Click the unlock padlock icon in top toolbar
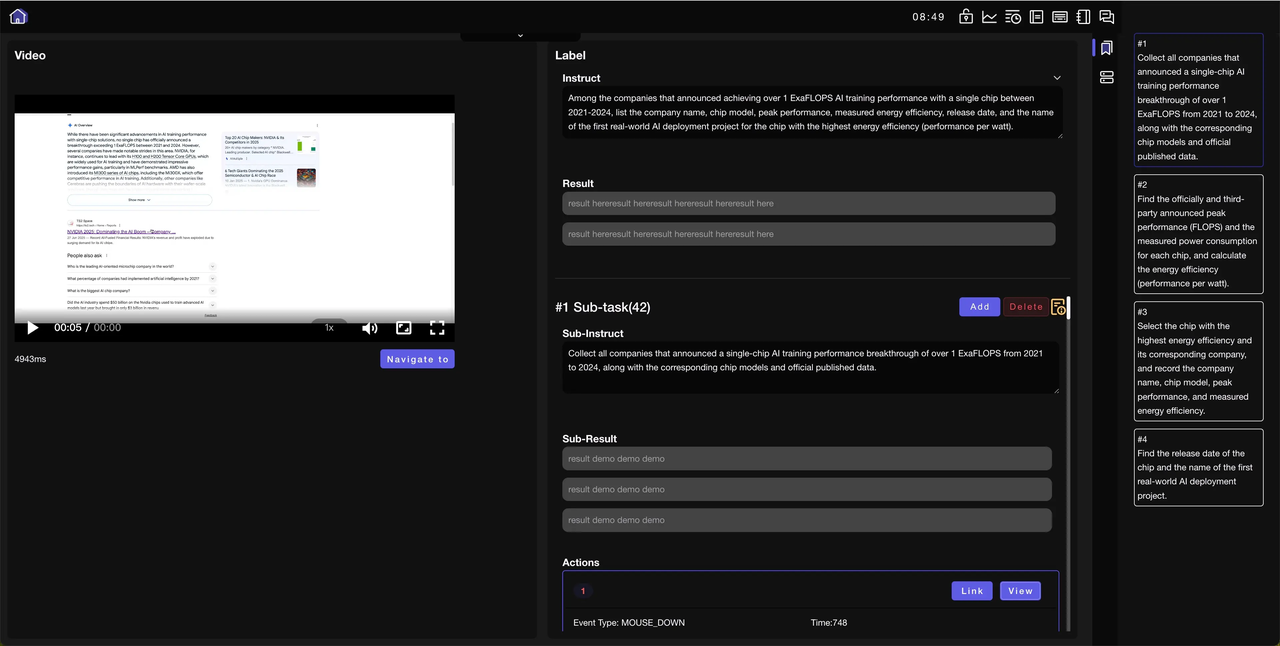Viewport: 1280px width, 646px height. click(966, 17)
